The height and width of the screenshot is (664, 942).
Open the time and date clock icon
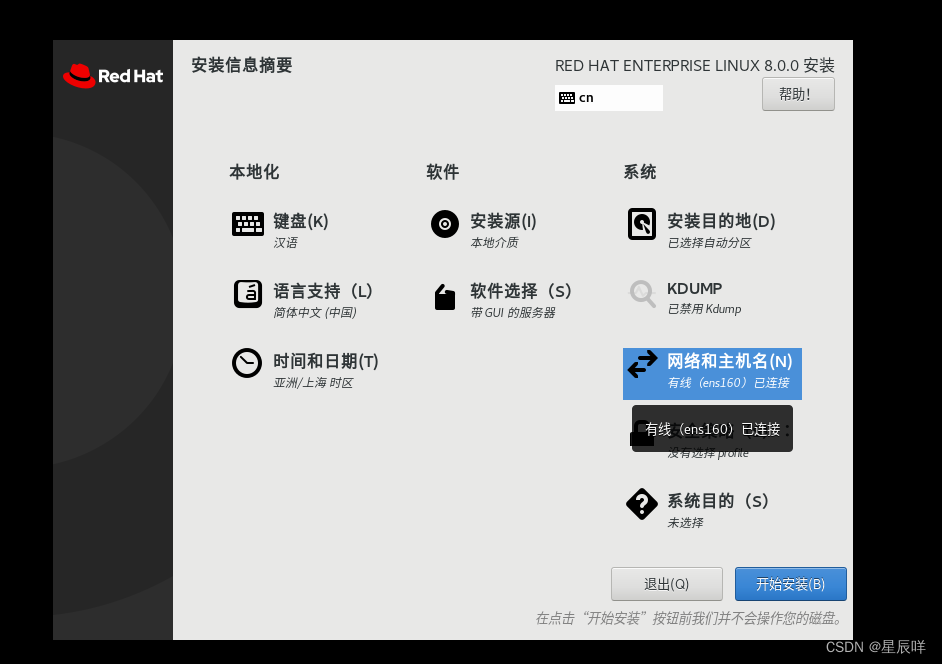pos(247,363)
